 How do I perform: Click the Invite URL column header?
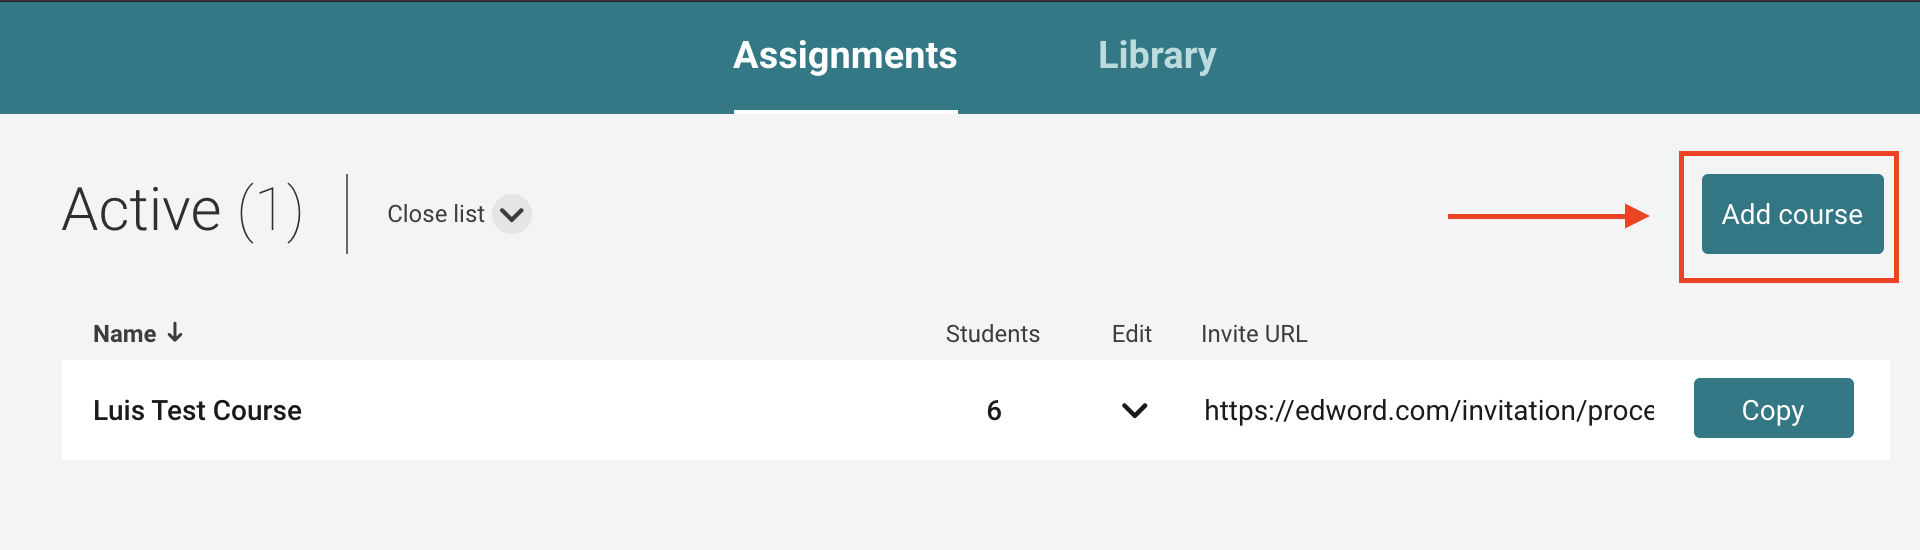point(1254,334)
